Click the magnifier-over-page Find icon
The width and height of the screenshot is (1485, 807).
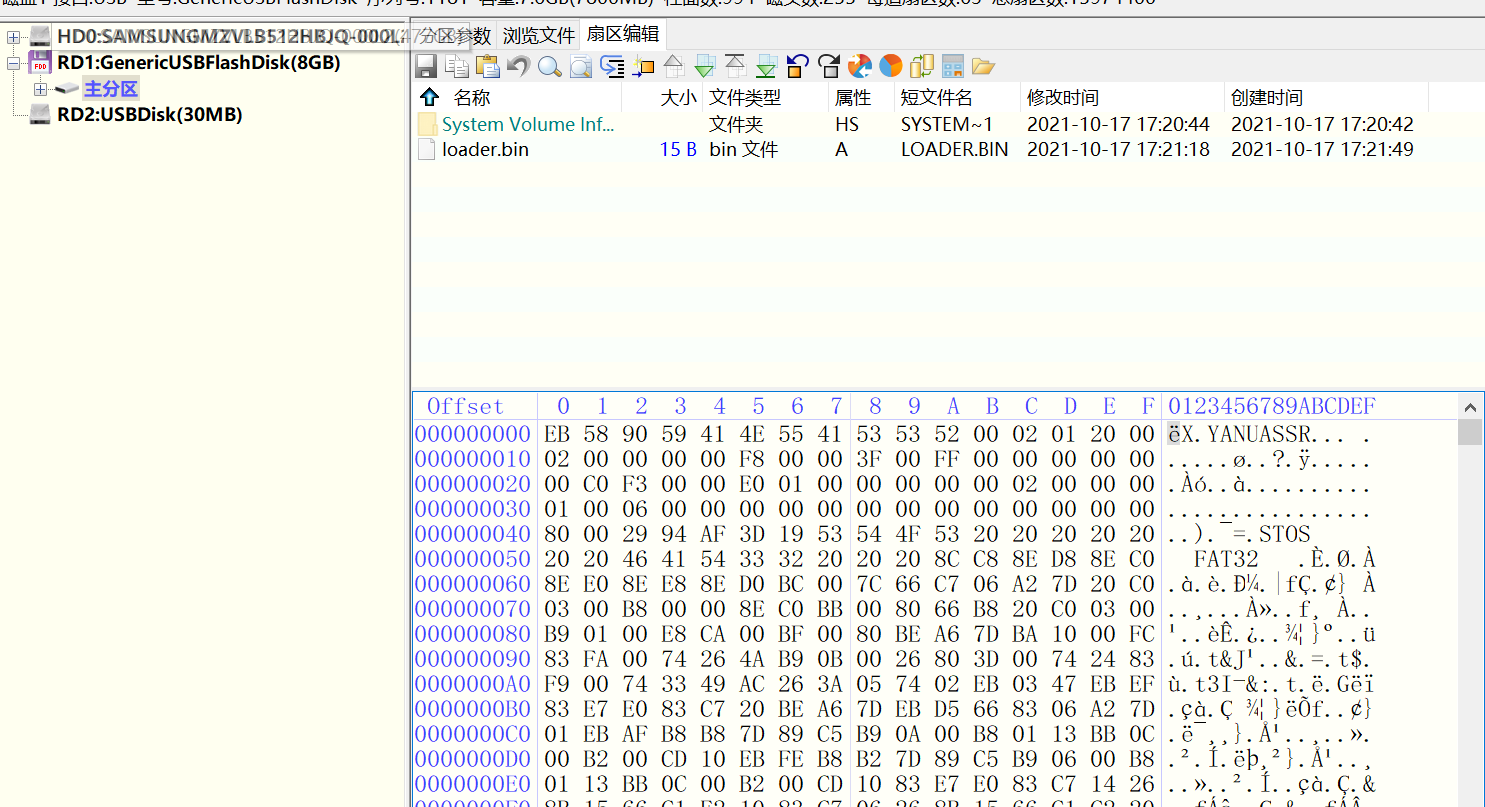coord(580,66)
